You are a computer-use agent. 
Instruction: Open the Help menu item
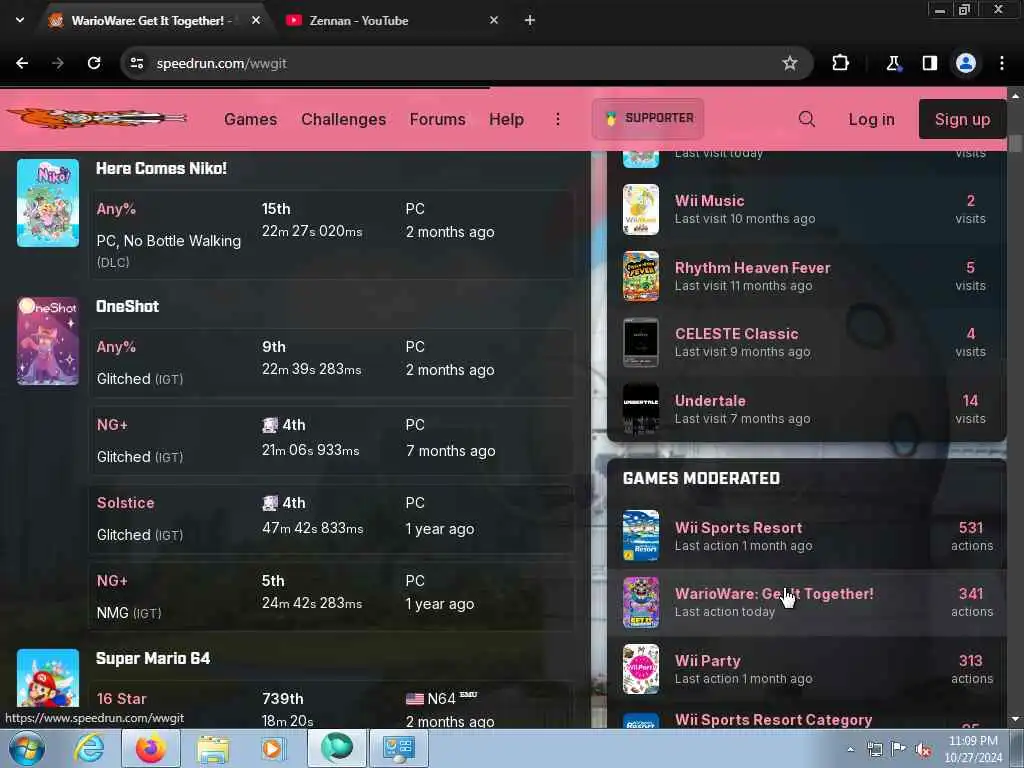(507, 120)
